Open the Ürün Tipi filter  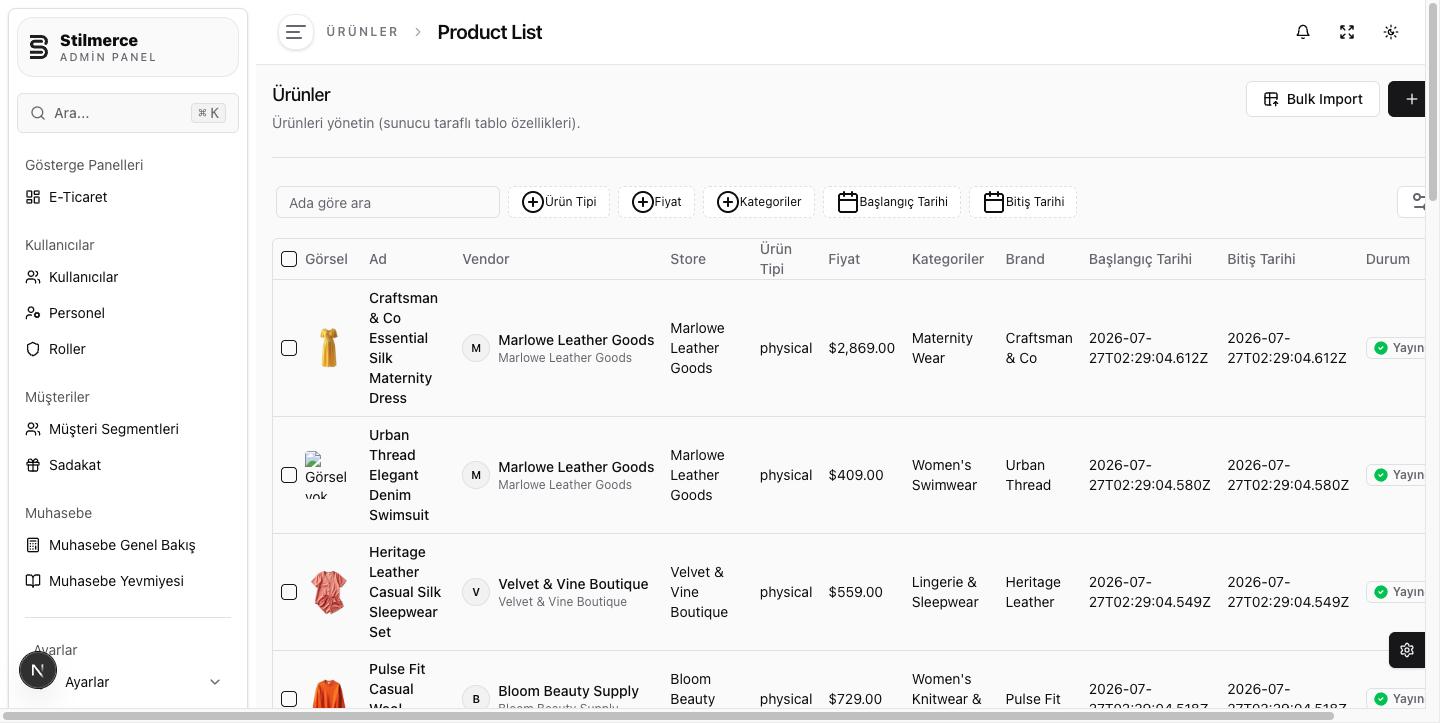tap(559, 202)
